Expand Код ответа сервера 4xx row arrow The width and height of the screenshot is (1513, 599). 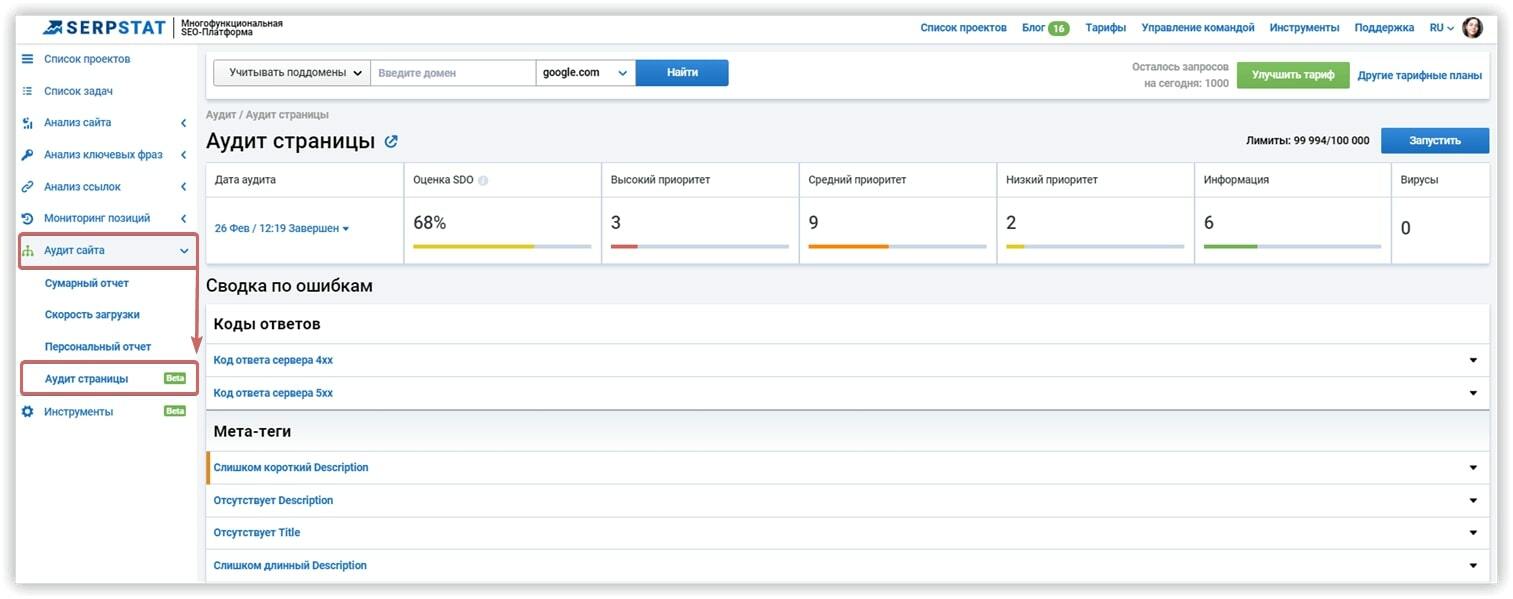(1473, 360)
